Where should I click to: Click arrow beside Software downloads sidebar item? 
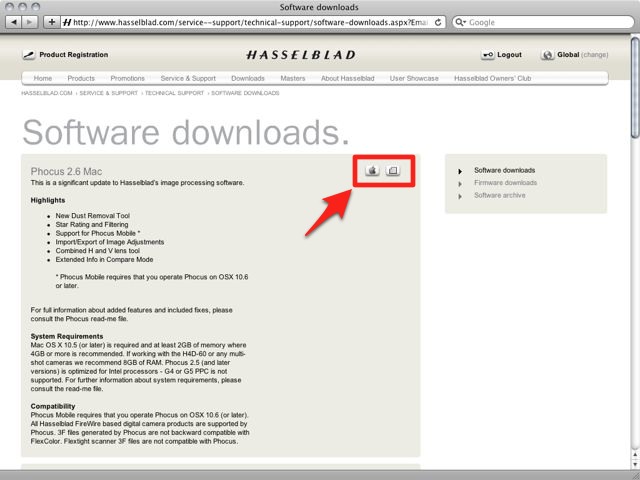pos(460,171)
